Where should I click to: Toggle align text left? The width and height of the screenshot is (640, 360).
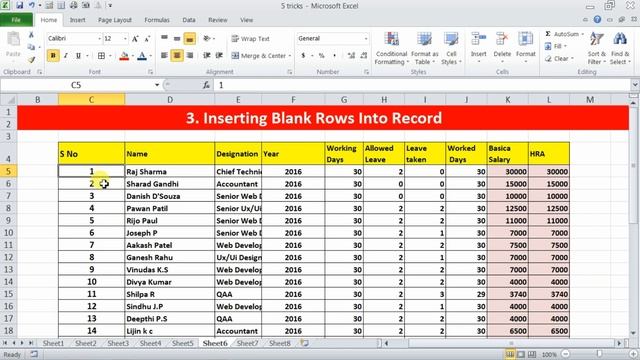point(164,55)
